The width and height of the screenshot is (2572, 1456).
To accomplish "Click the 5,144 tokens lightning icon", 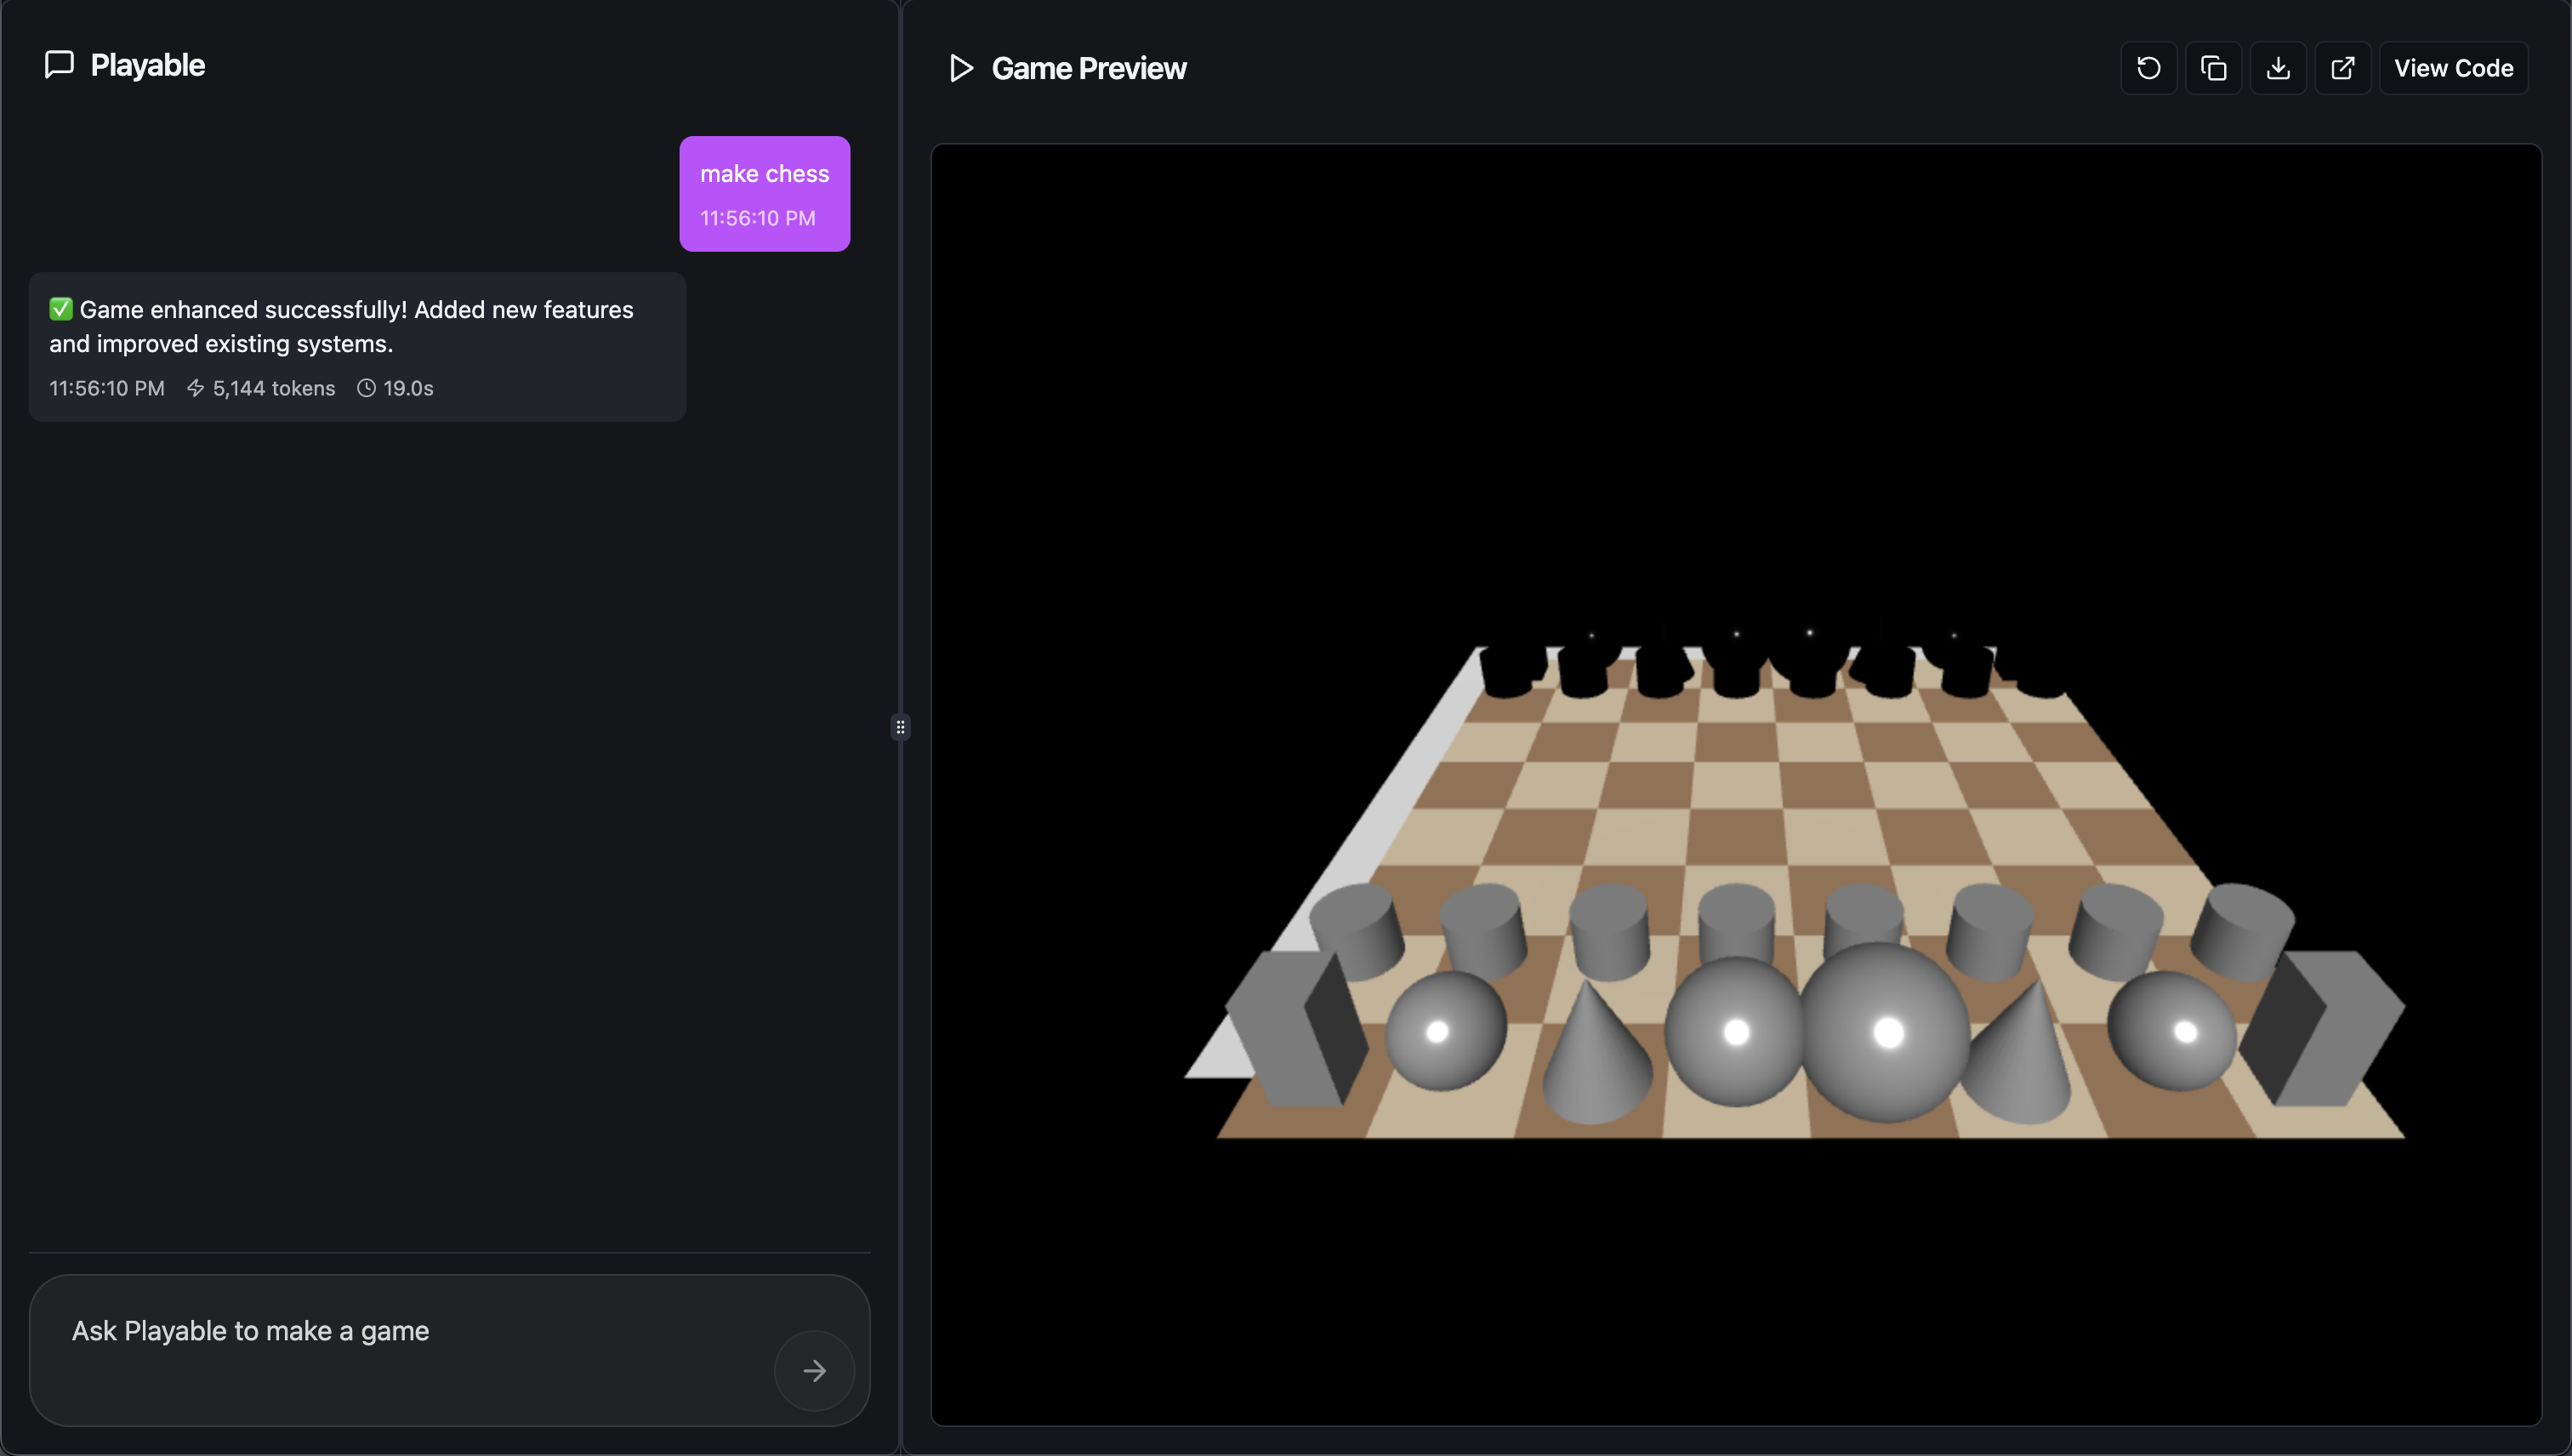I will [x=195, y=388].
